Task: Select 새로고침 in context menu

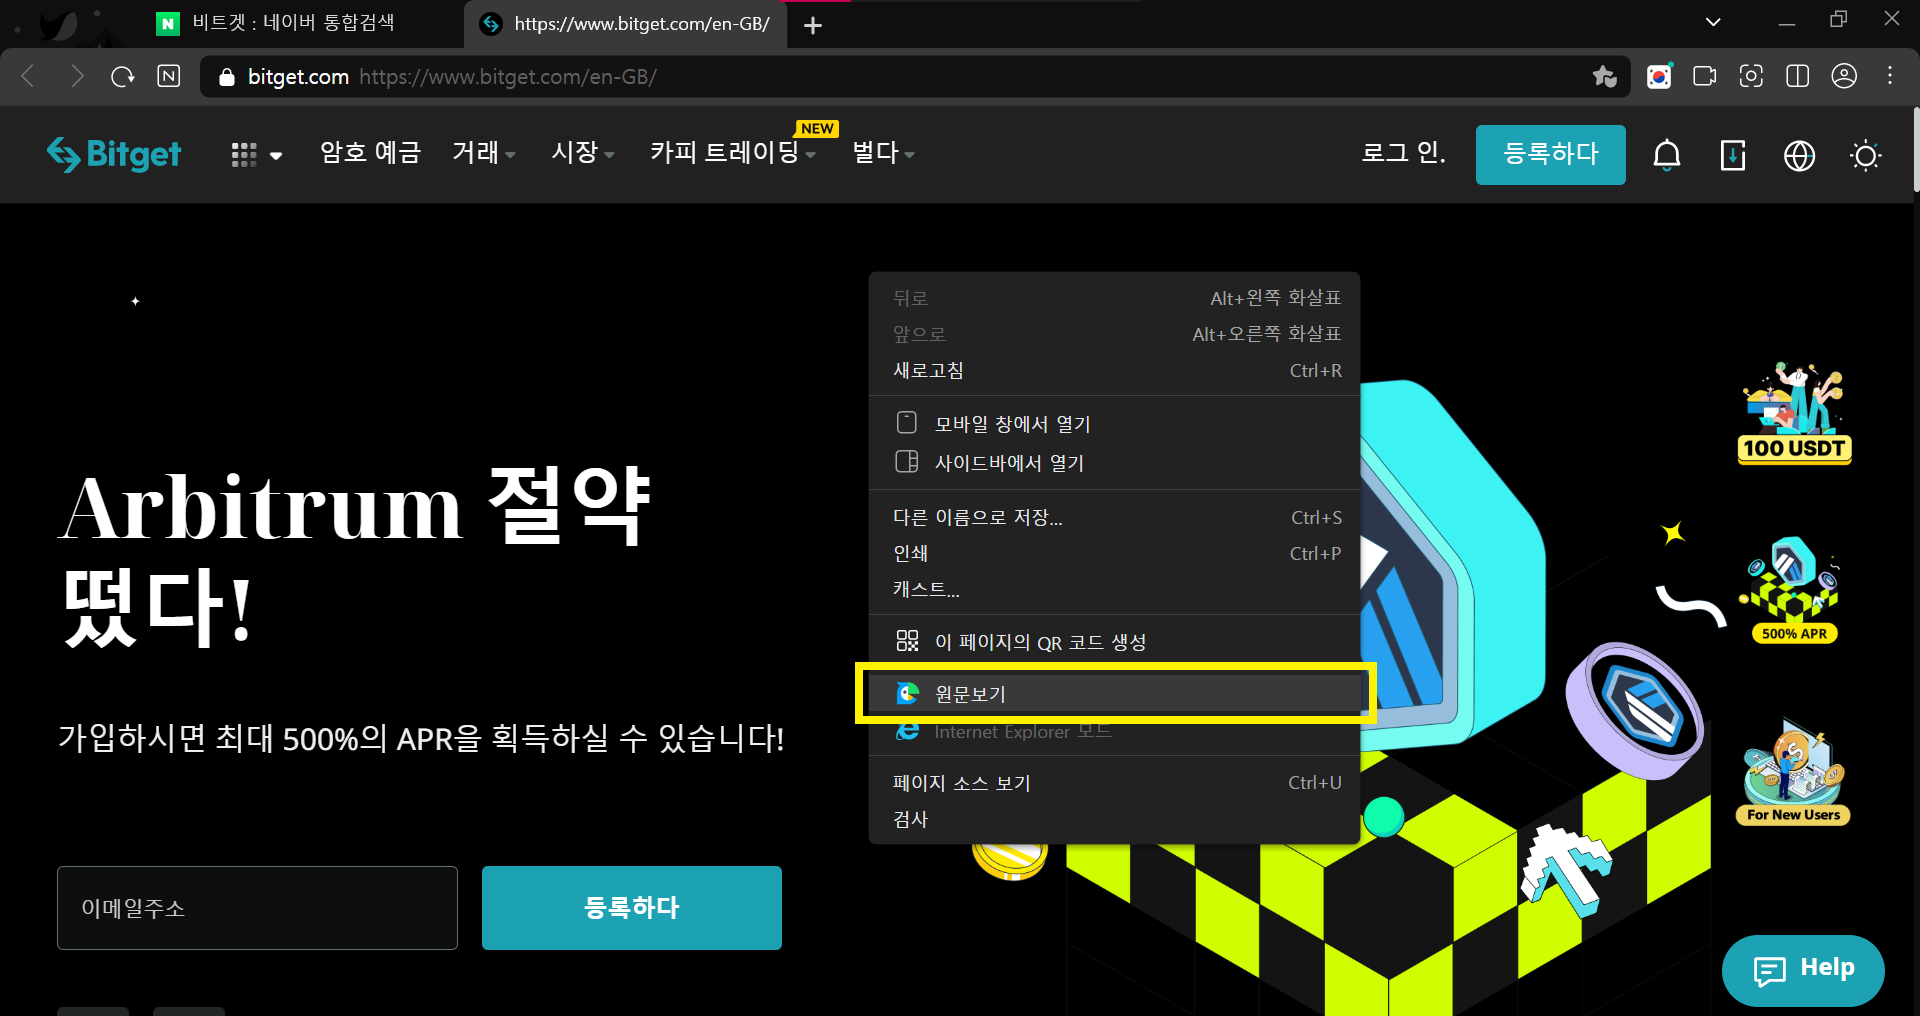Action: coord(1115,370)
